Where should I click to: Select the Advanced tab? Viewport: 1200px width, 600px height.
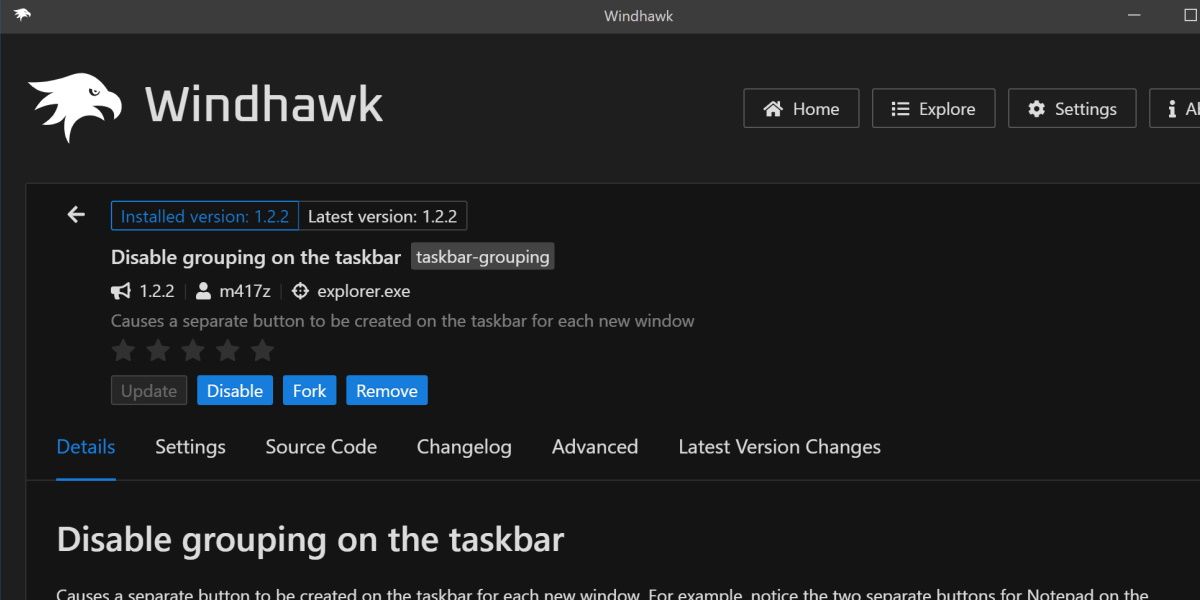594,447
